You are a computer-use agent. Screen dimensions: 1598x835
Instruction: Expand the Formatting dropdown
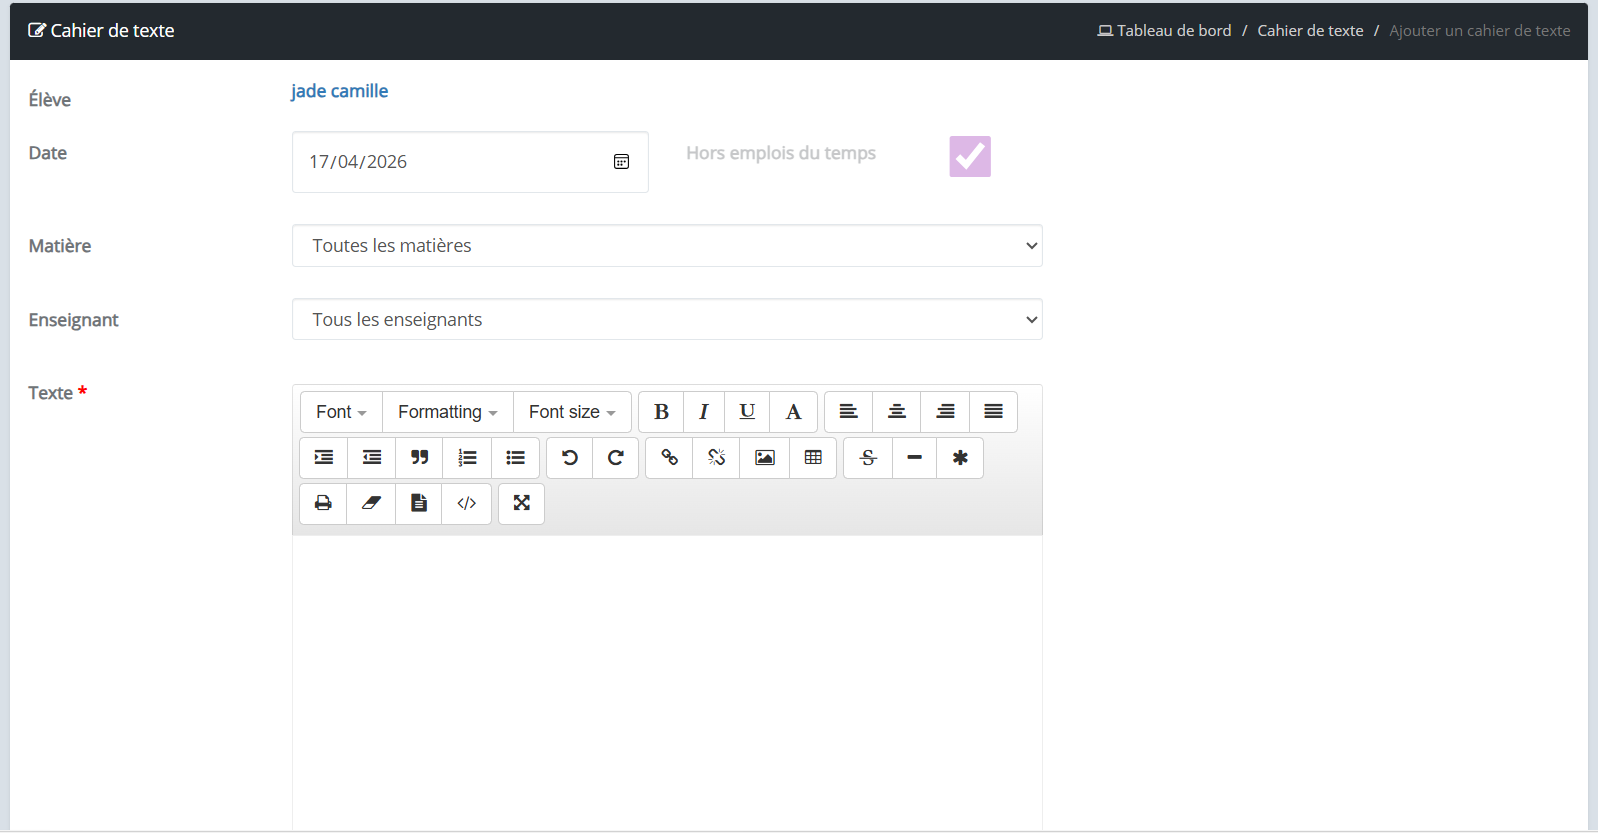point(448,412)
